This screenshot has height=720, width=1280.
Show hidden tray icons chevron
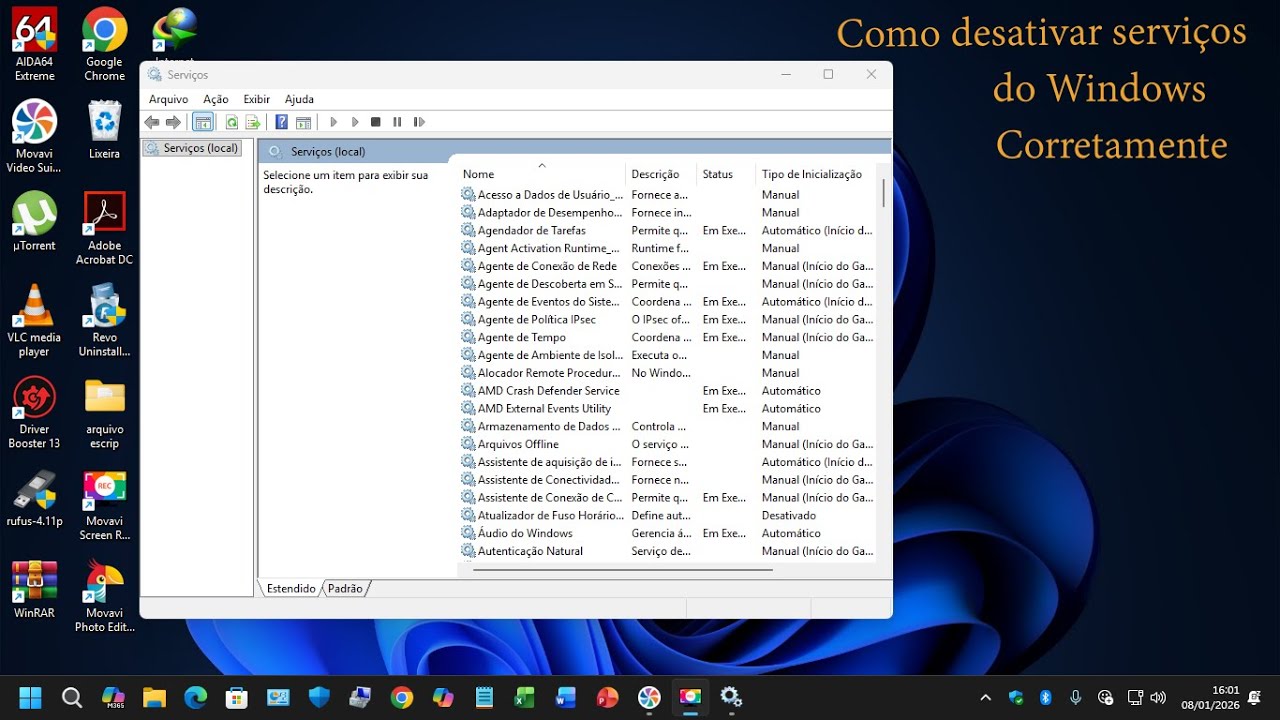tap(985, 697)
